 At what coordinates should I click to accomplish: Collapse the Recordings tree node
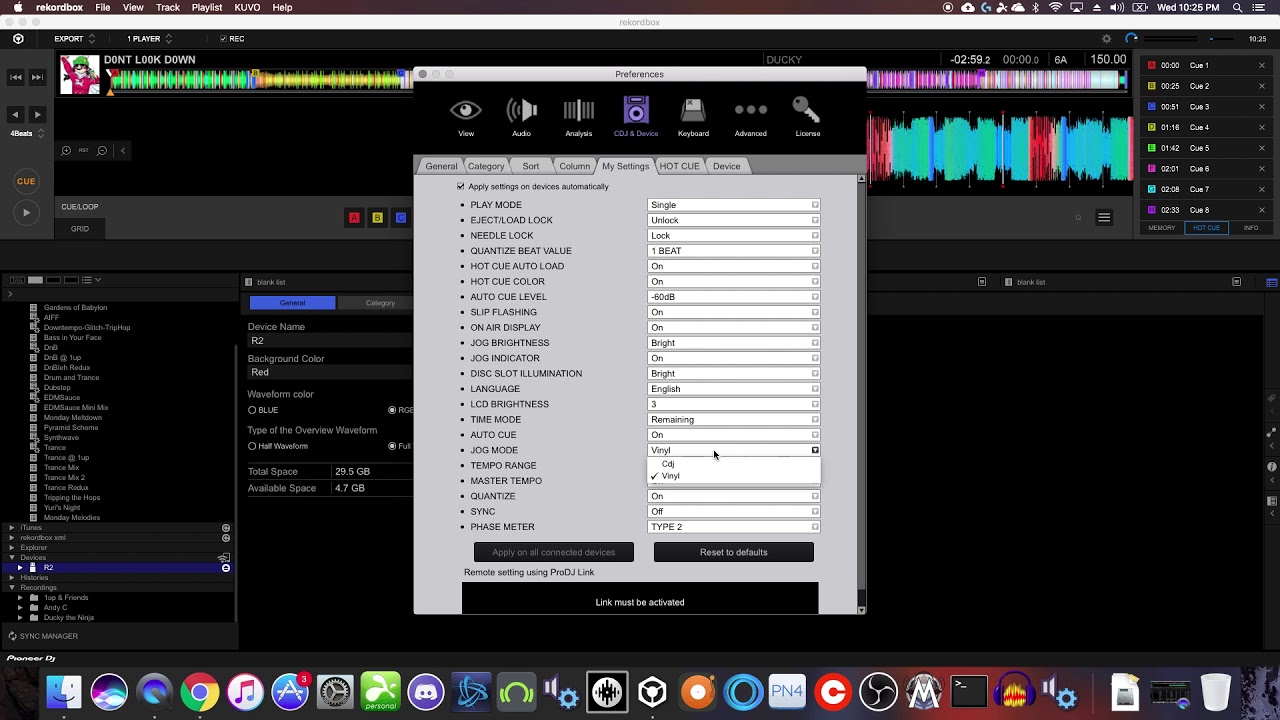tap(12, 588)
